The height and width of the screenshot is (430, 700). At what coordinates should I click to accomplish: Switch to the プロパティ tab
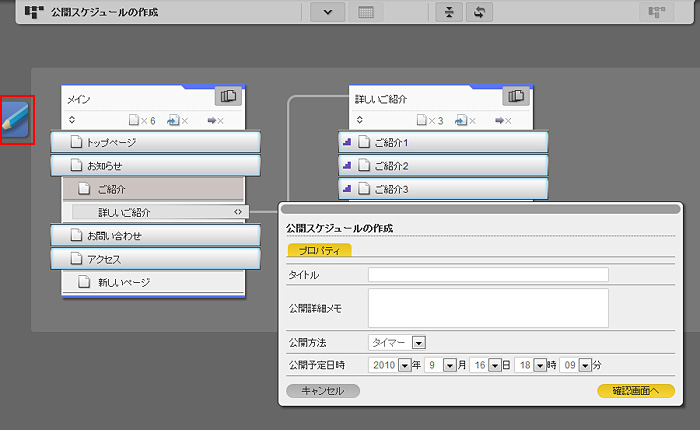(319, 250)
